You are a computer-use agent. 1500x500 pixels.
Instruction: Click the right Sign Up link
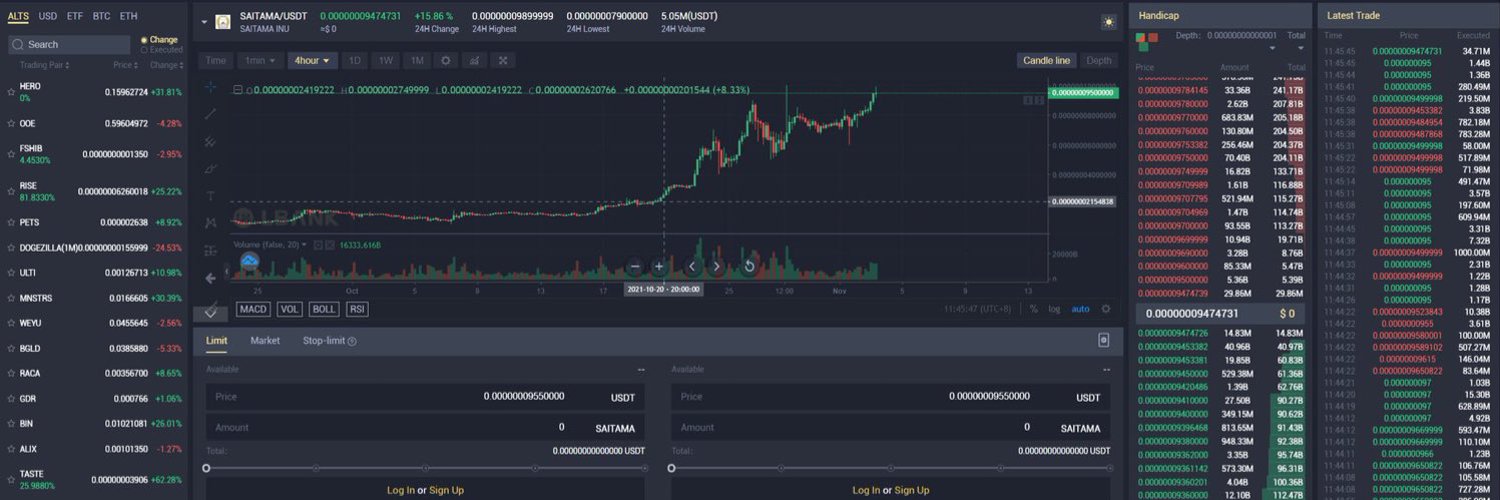911,490
